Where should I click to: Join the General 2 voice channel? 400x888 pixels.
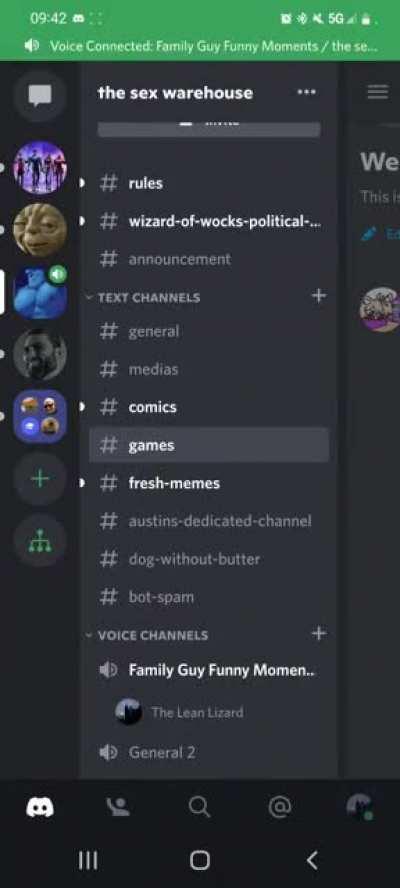click(209, 752)
